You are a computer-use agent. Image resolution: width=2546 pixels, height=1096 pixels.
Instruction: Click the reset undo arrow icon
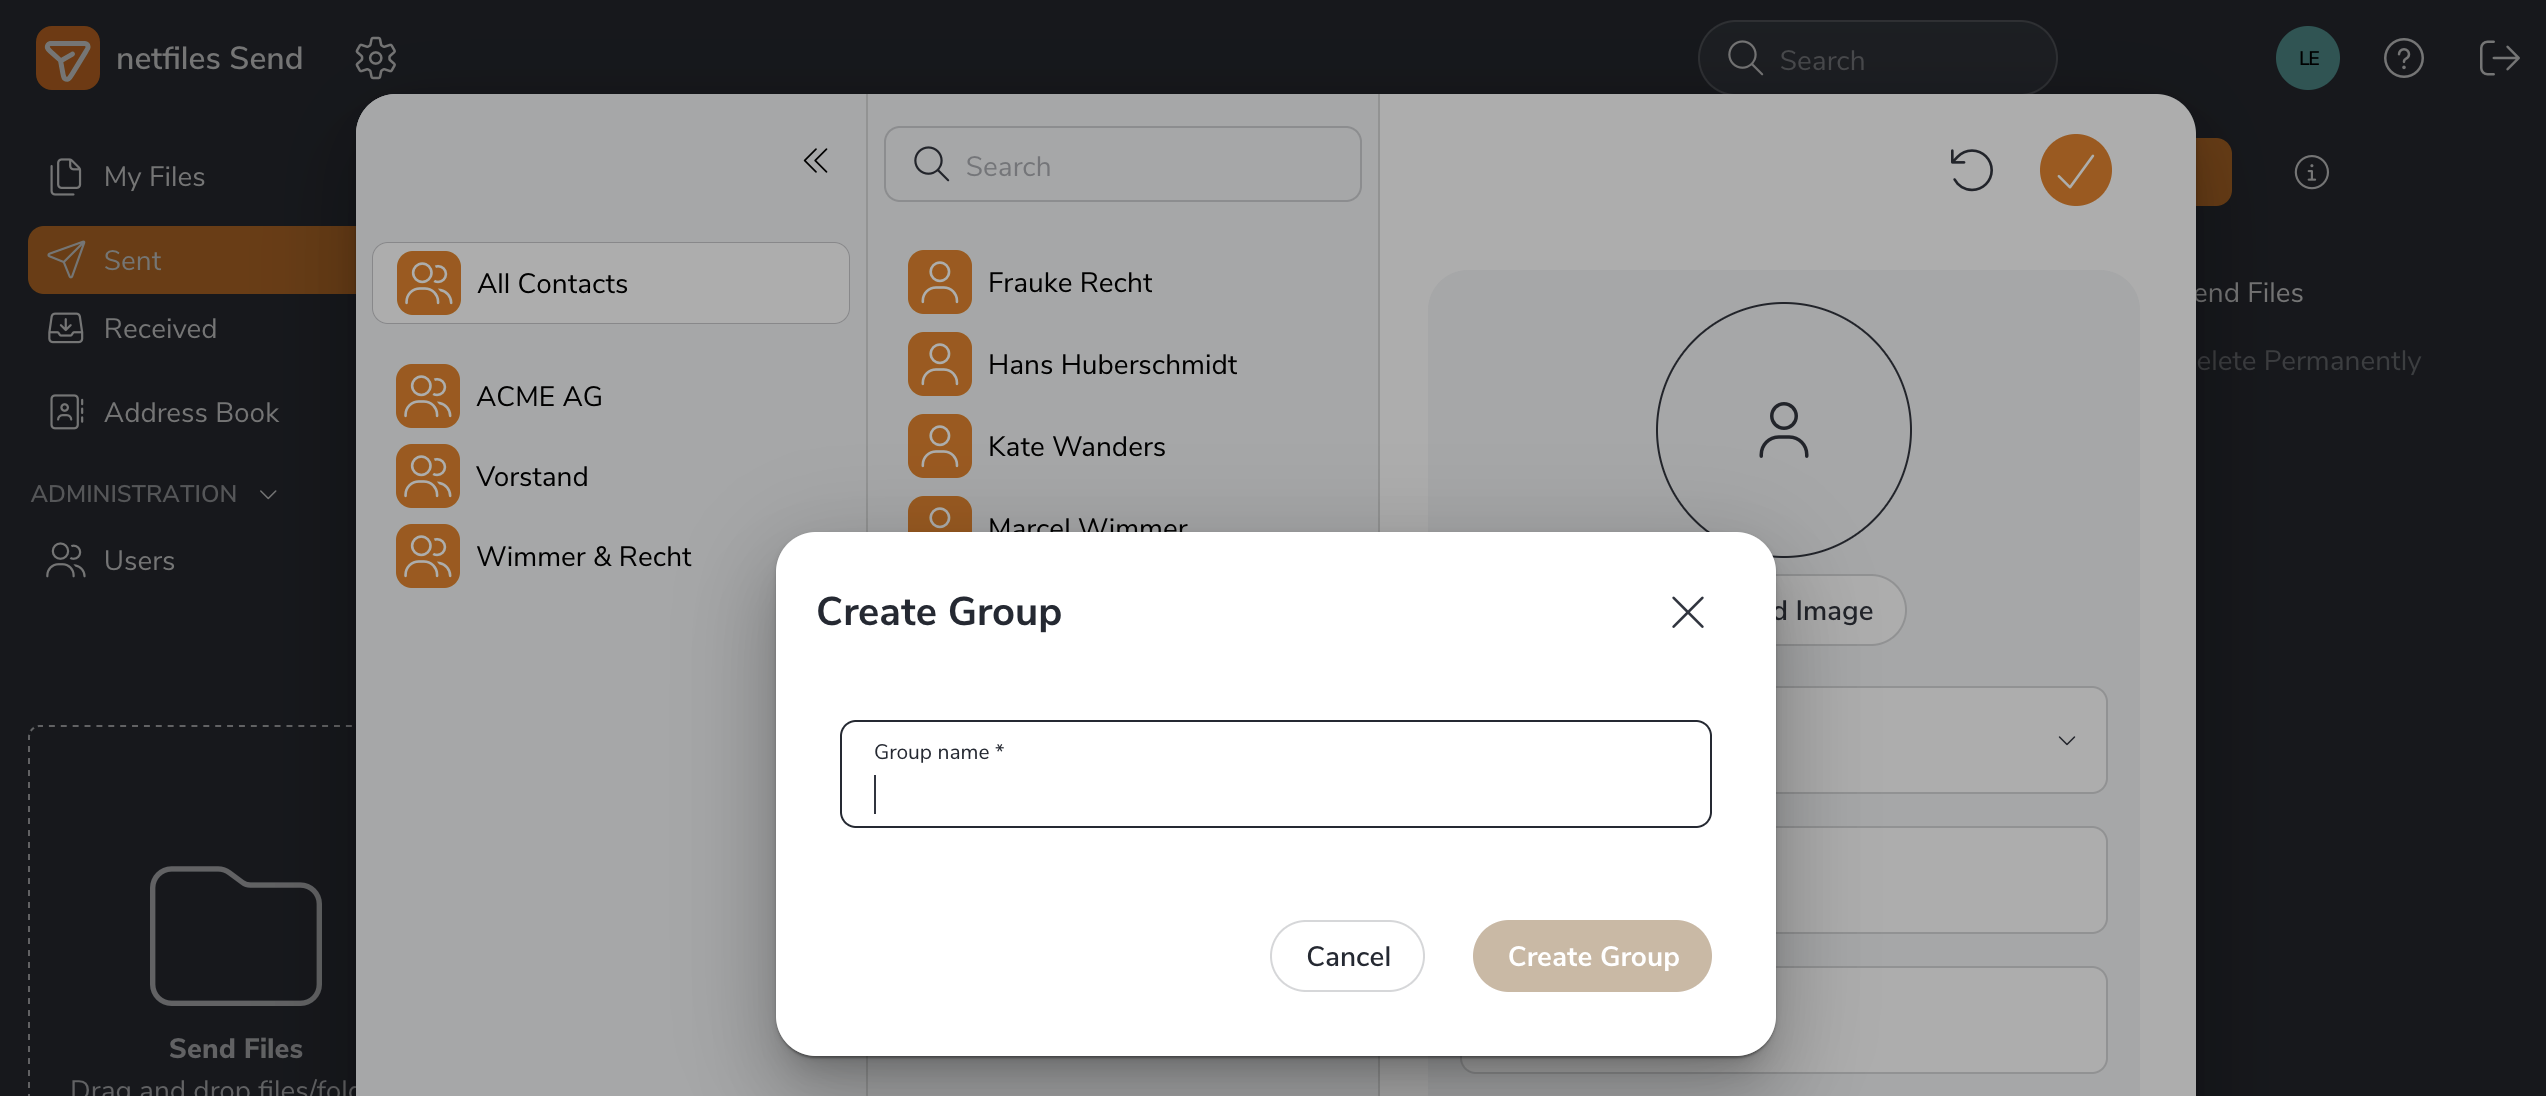(1971, 170)
